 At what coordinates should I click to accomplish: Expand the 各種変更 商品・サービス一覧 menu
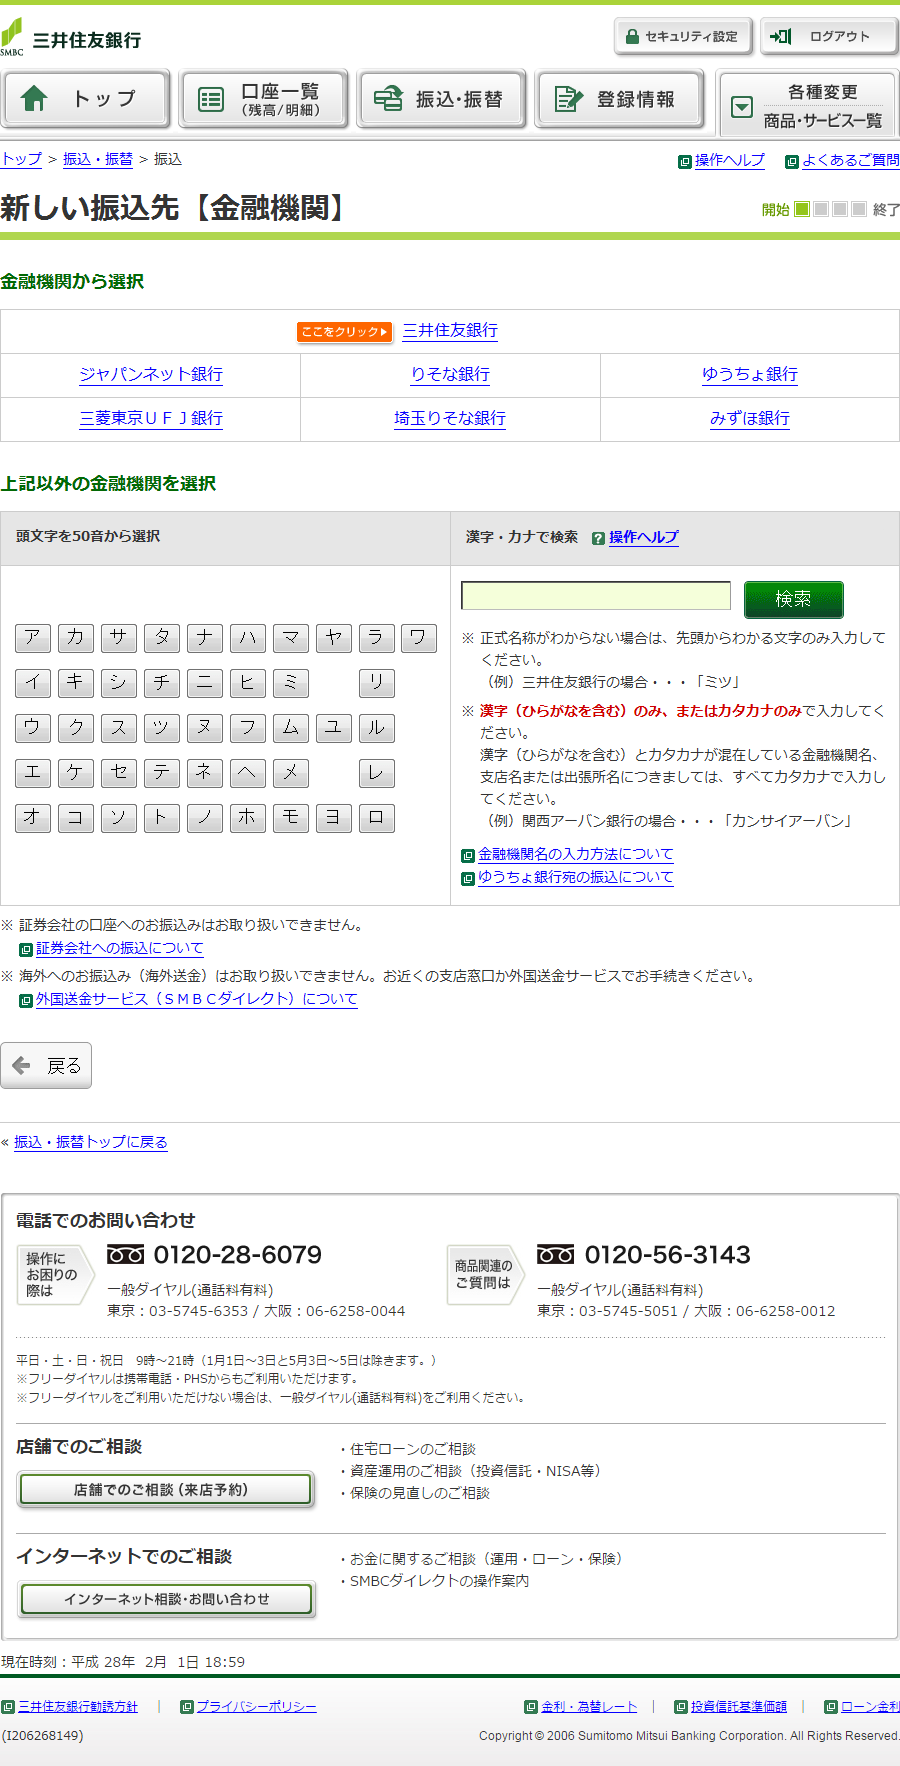[x=808, y=105]
